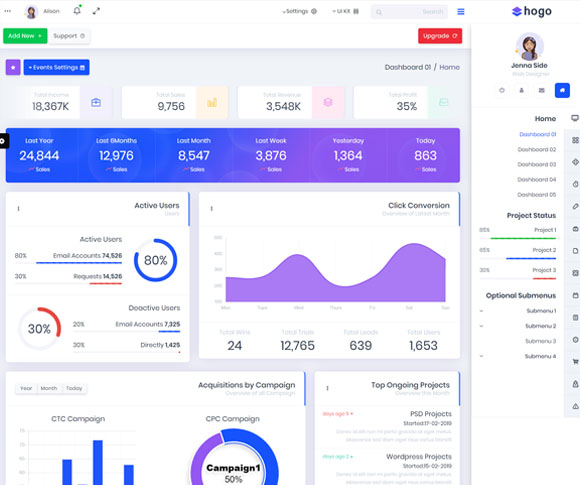This screenshot has width=580, height=485.
Task: Open the UI Kit dropdown
Action: [x=345, y=11]
